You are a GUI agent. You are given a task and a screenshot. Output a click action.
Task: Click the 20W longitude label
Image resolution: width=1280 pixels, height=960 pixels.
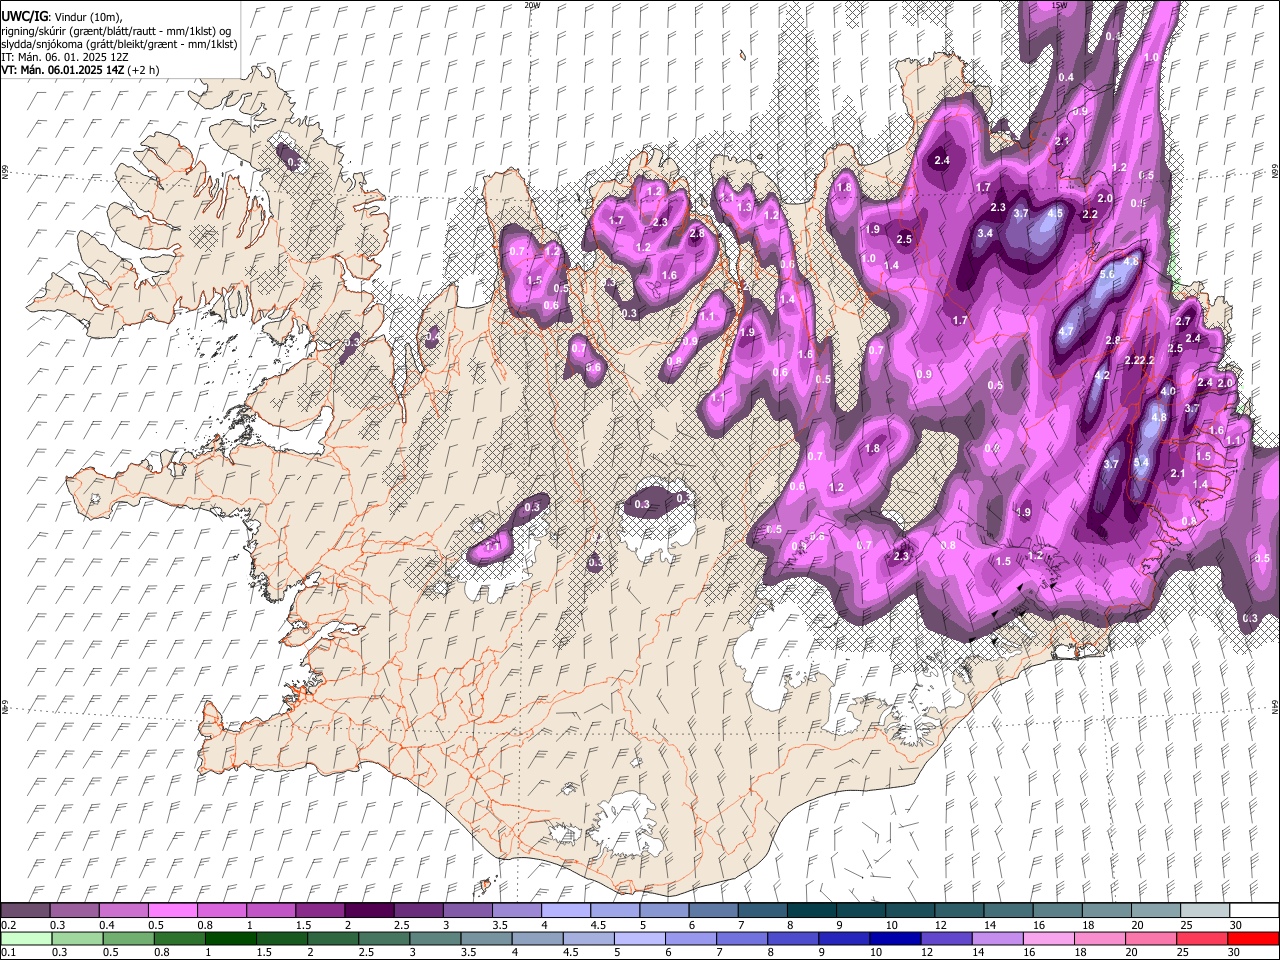coord(532,5)
